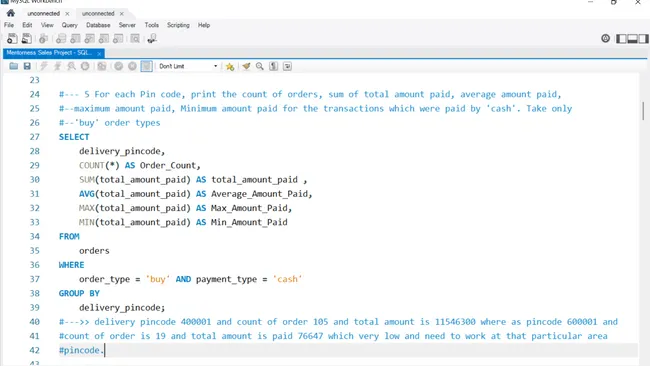Image resolution: width=650 pixels, height=366 pixels.
Task: Click the beautify query broom icon
Action: point(246,66)
